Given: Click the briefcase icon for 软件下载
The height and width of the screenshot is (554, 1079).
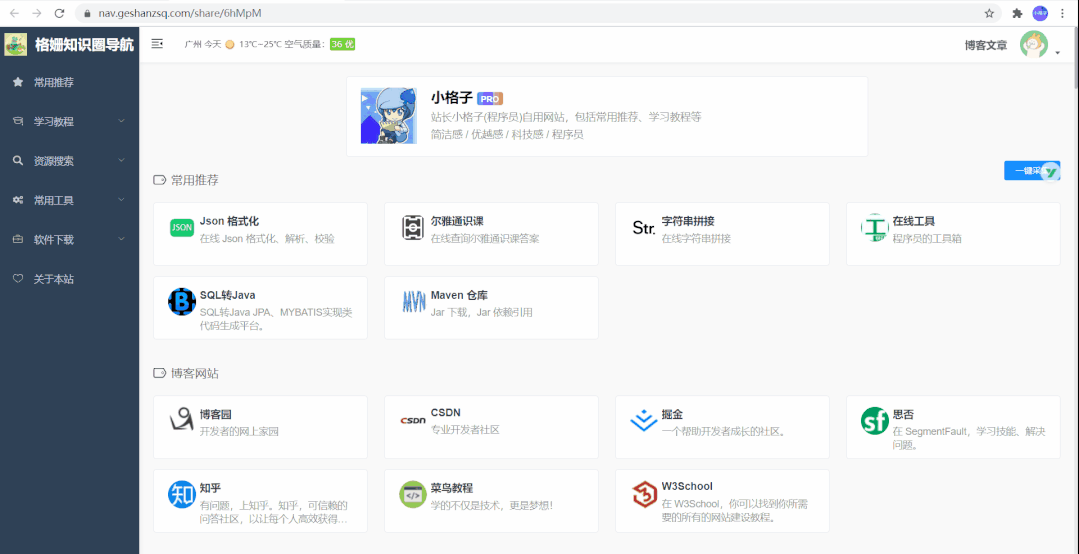Looking at the screenshot, I should [x=19, y=239].
